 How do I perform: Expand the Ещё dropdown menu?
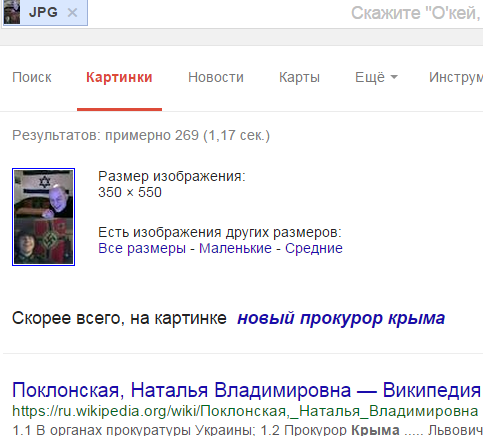[376, 77]
